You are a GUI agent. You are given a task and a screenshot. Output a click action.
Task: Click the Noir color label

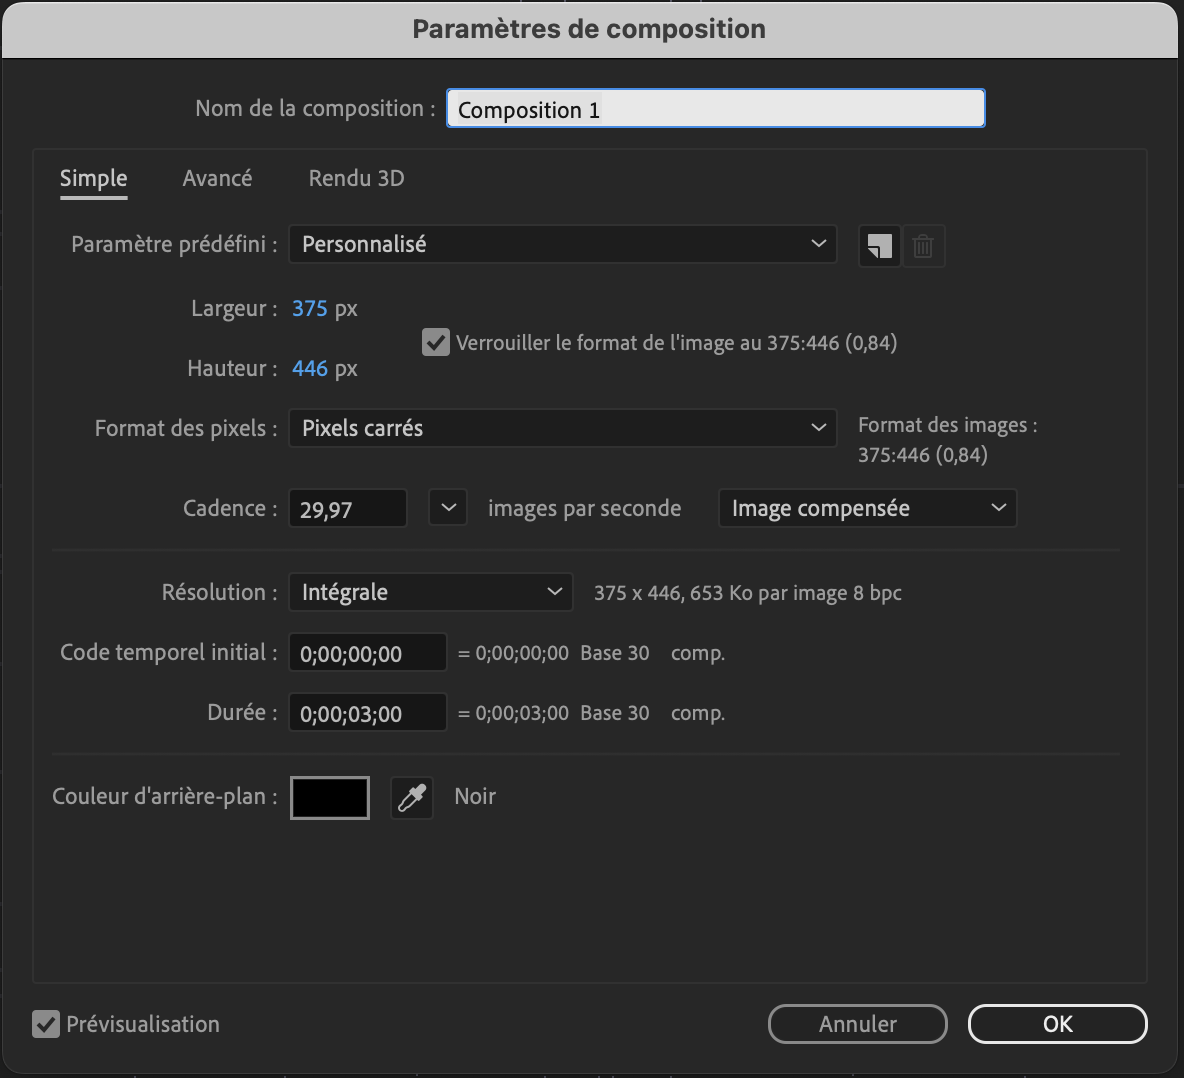475,796
